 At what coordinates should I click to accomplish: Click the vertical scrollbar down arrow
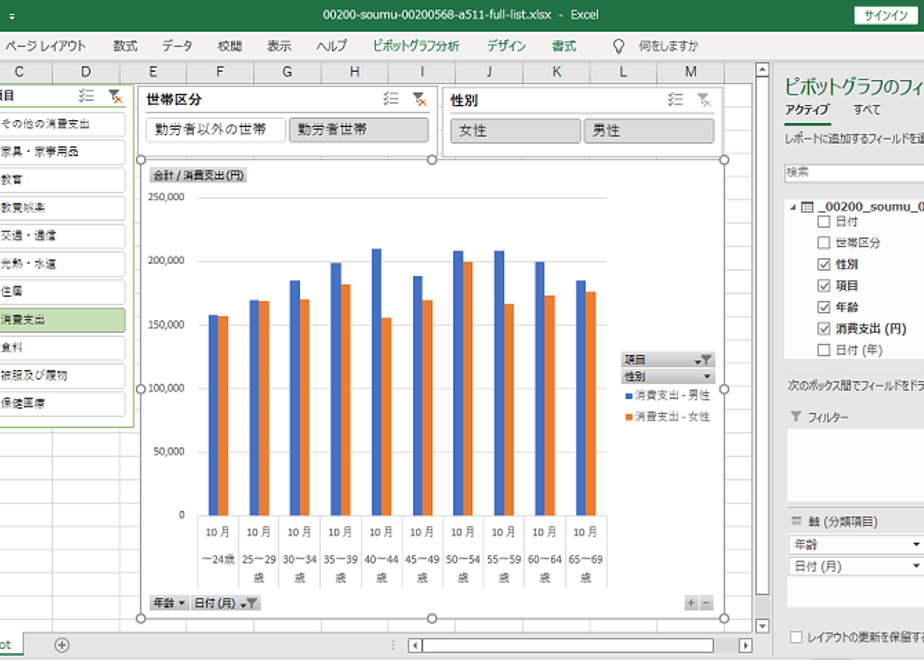coord(762,626)
